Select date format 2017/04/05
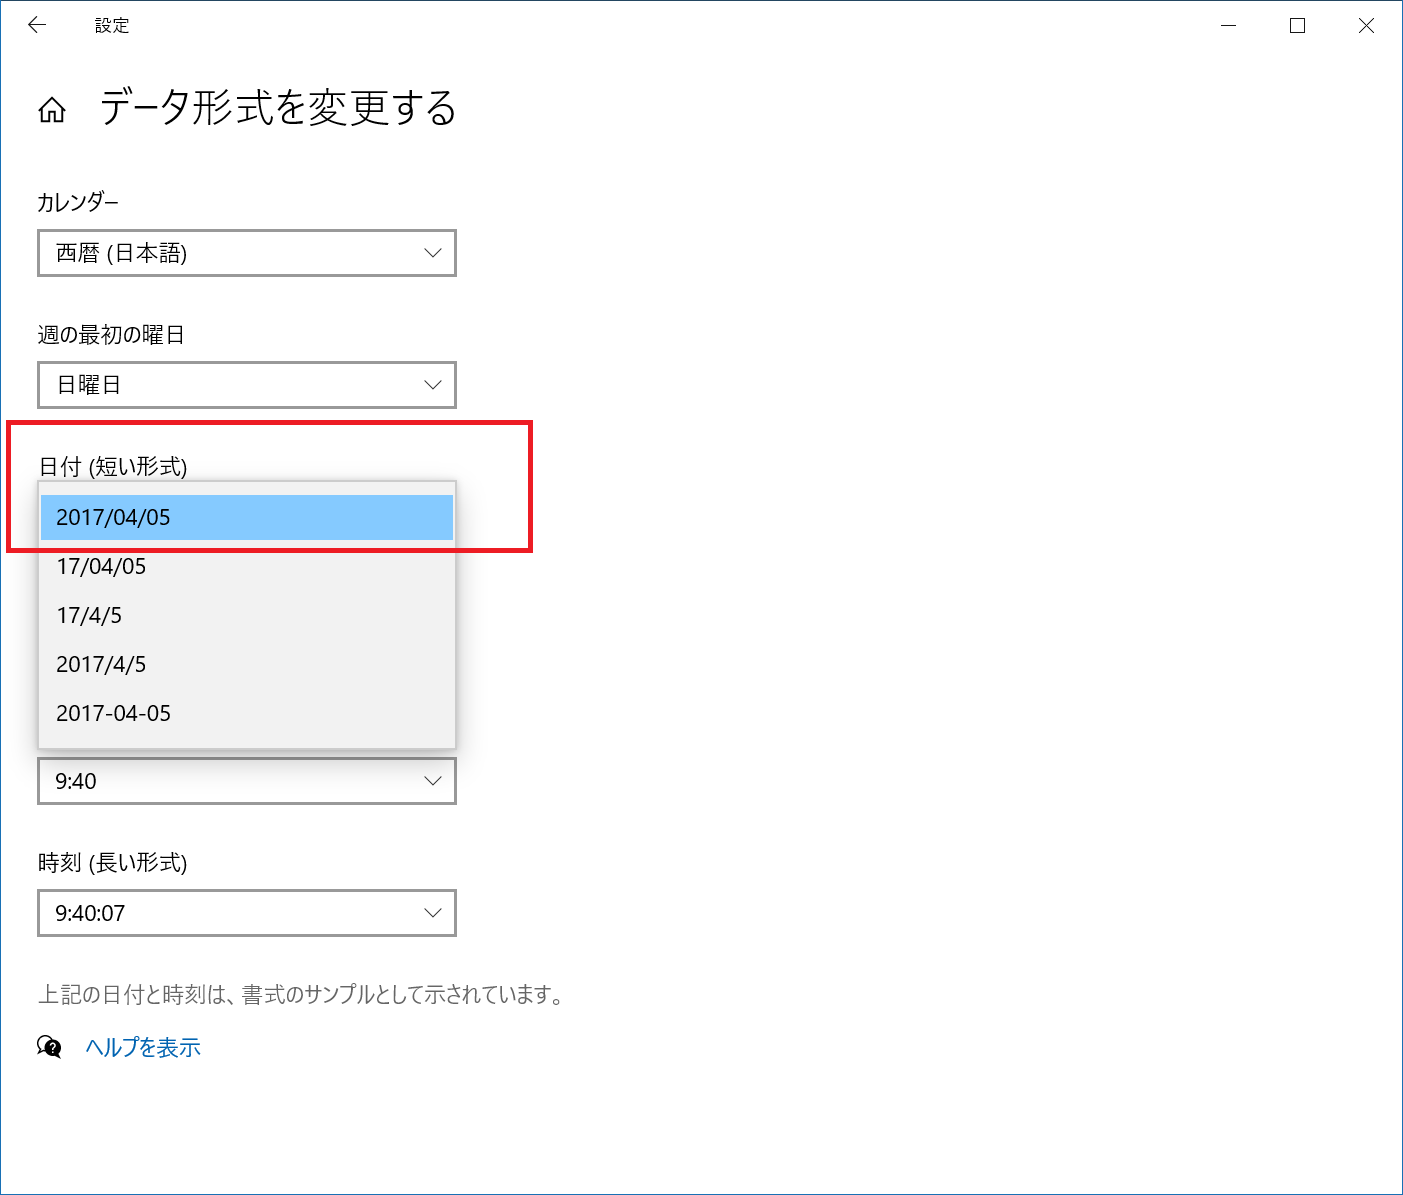 pos(247,517)
